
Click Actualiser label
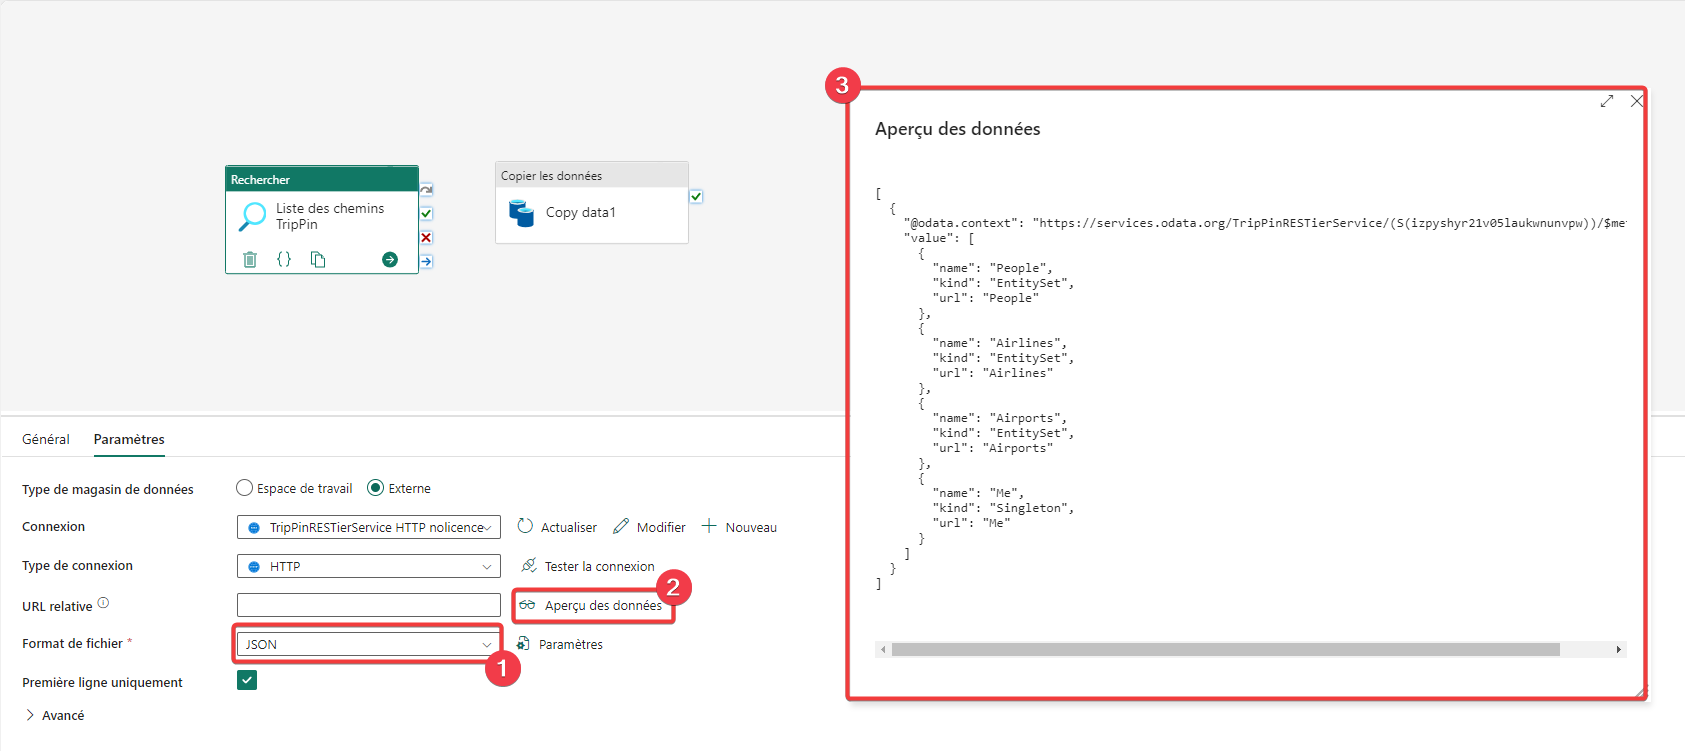569,527
